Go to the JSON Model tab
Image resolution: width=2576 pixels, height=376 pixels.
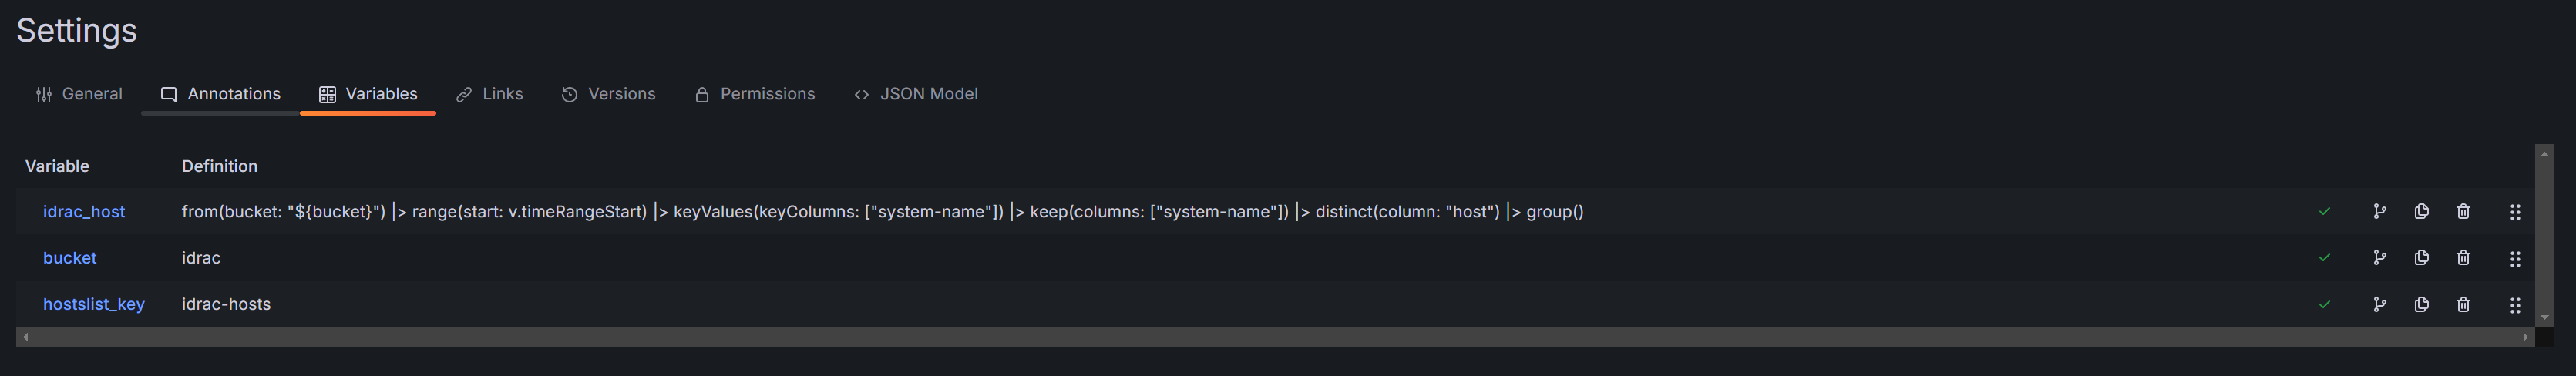[916, 94]
